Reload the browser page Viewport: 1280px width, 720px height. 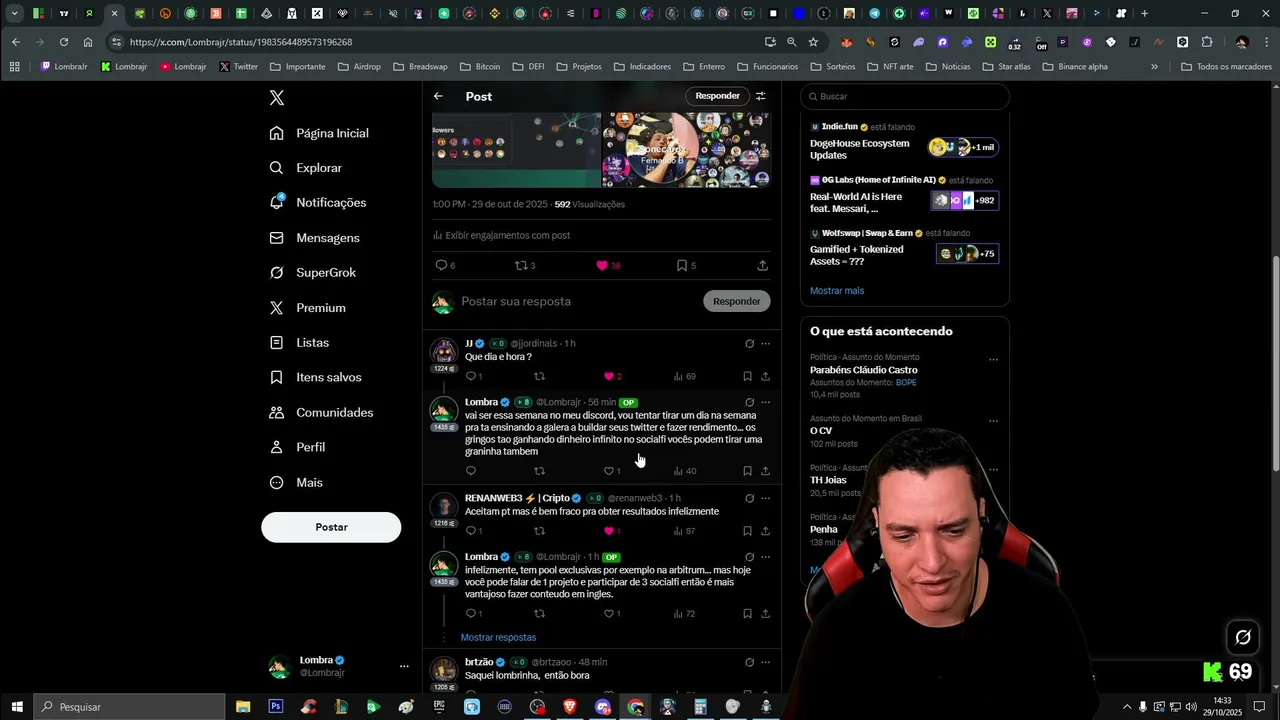coord(64,42)
